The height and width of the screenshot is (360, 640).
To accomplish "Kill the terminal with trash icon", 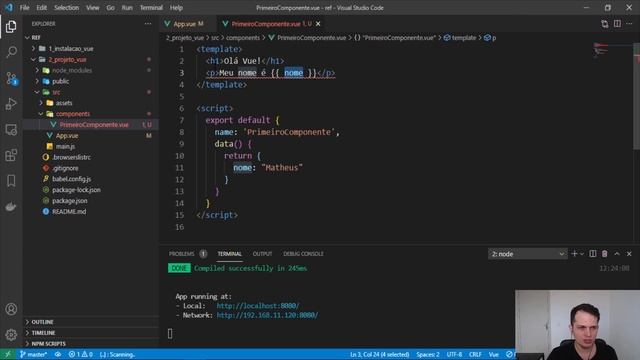I will click(604, 254).
